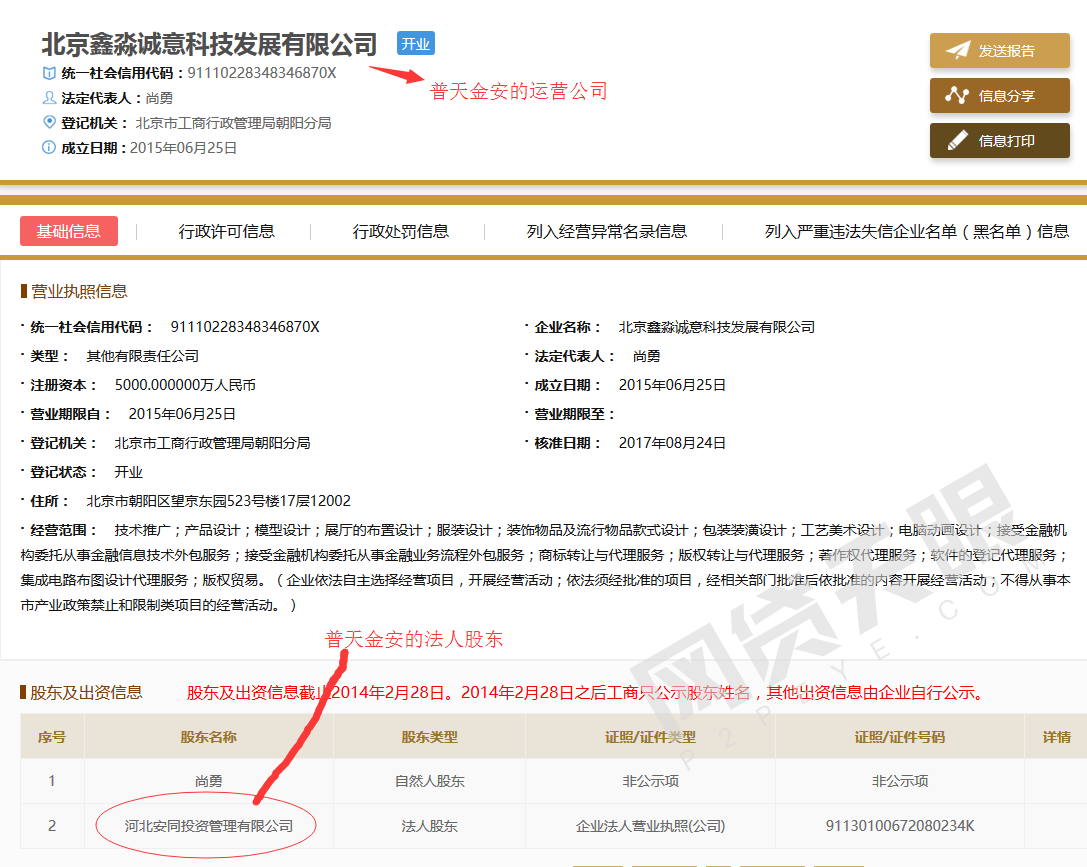Image resolution: width=1087 pixels, height=867 pixels.
Task: Click the shield icon beside 统一社会信用代码
Action: pos(49,73)
